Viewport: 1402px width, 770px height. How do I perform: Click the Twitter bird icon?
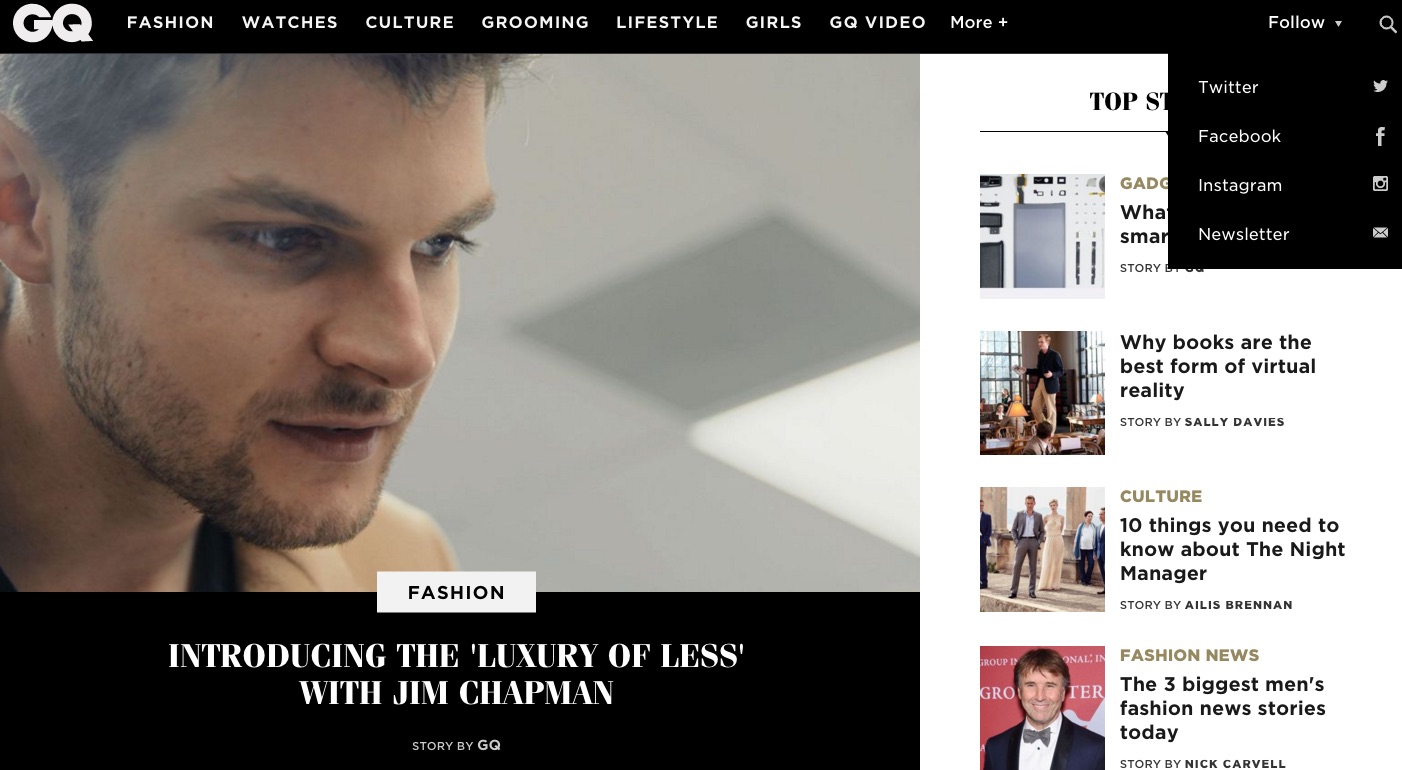1380,86
